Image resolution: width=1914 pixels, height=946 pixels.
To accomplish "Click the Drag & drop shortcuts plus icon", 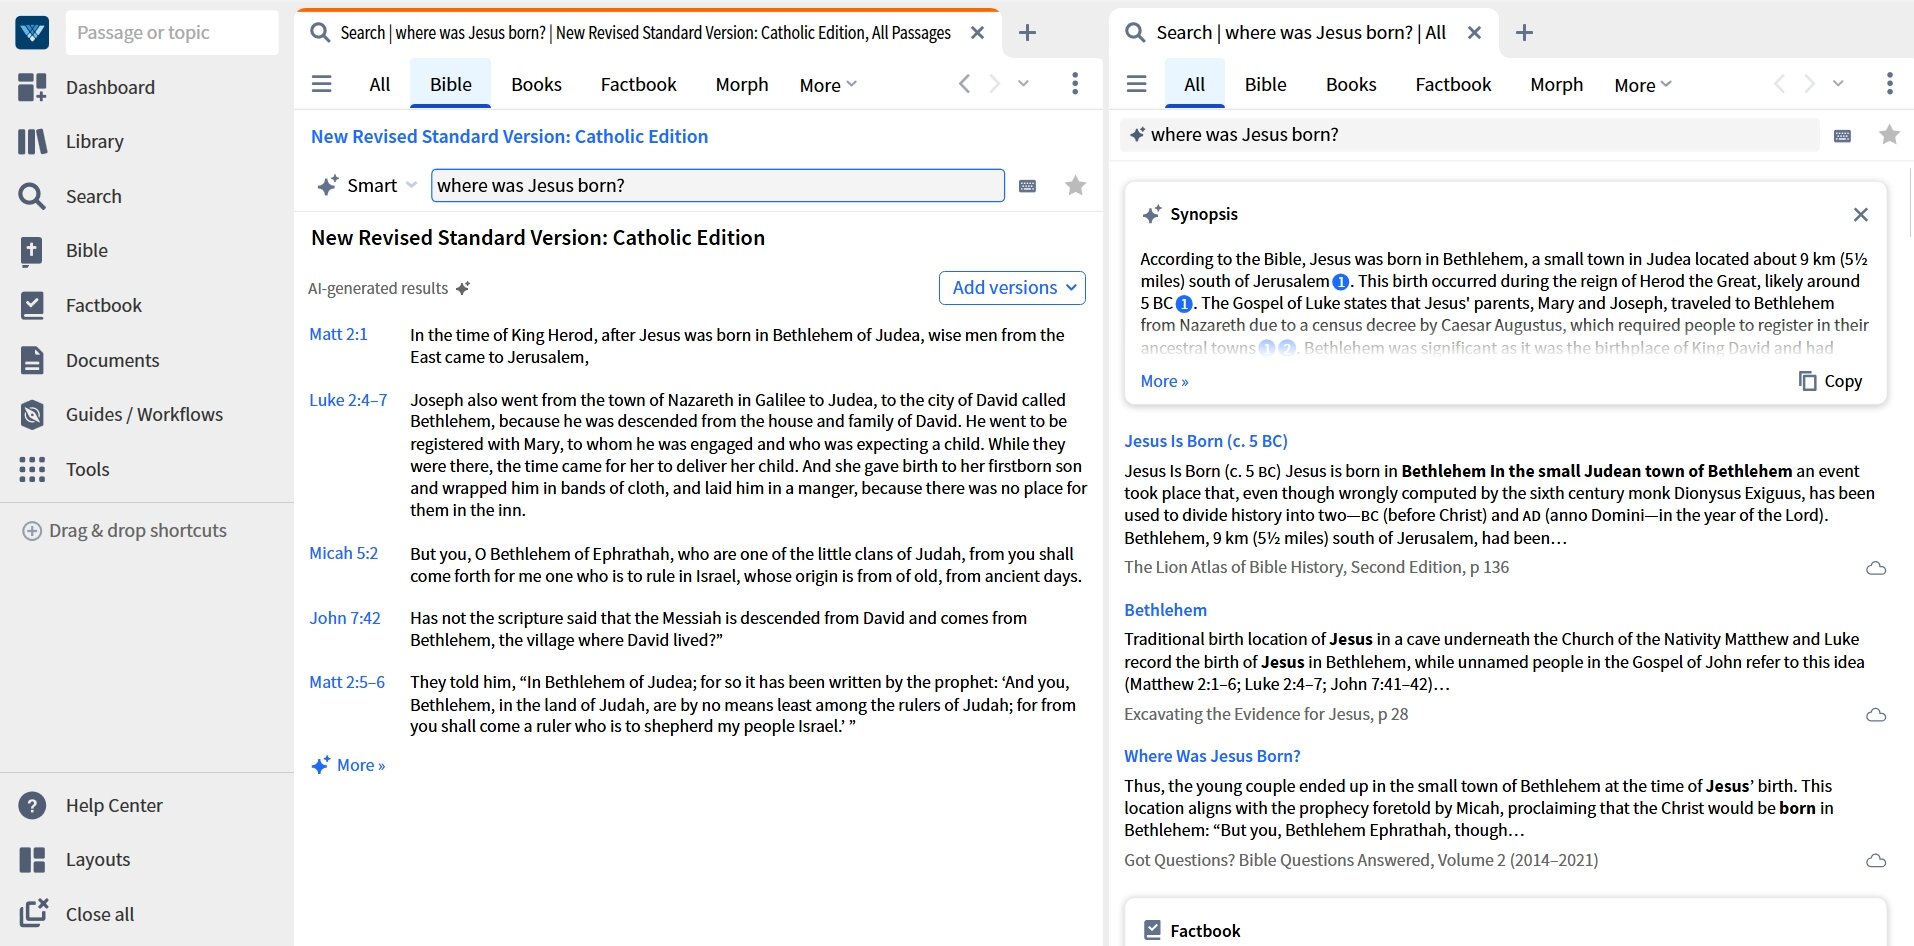I will (x=32, y=531).
